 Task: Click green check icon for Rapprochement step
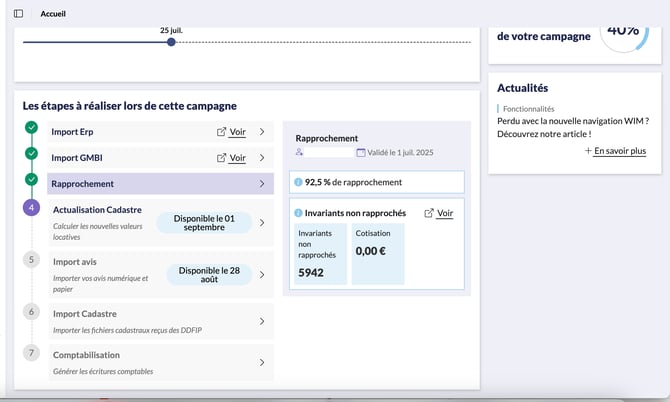pos(31,179)
